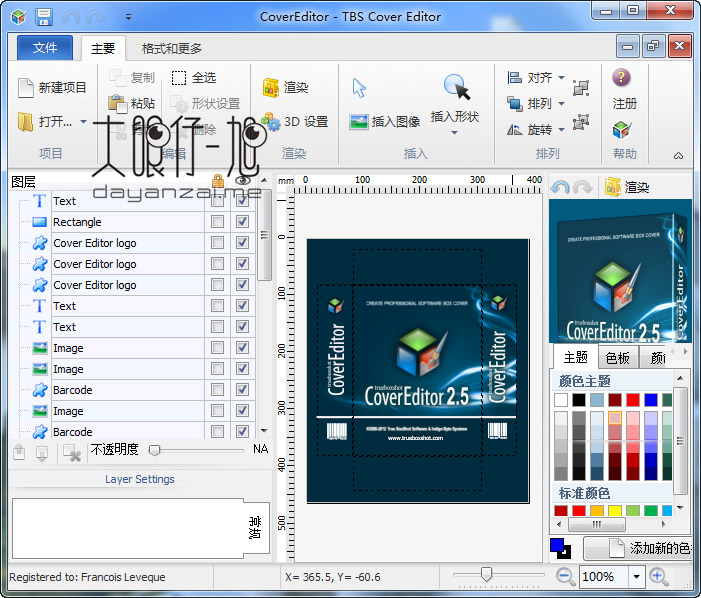
Task: Toggle lock of third Cover Editor logo layer
Action: (x=218, y=285)
